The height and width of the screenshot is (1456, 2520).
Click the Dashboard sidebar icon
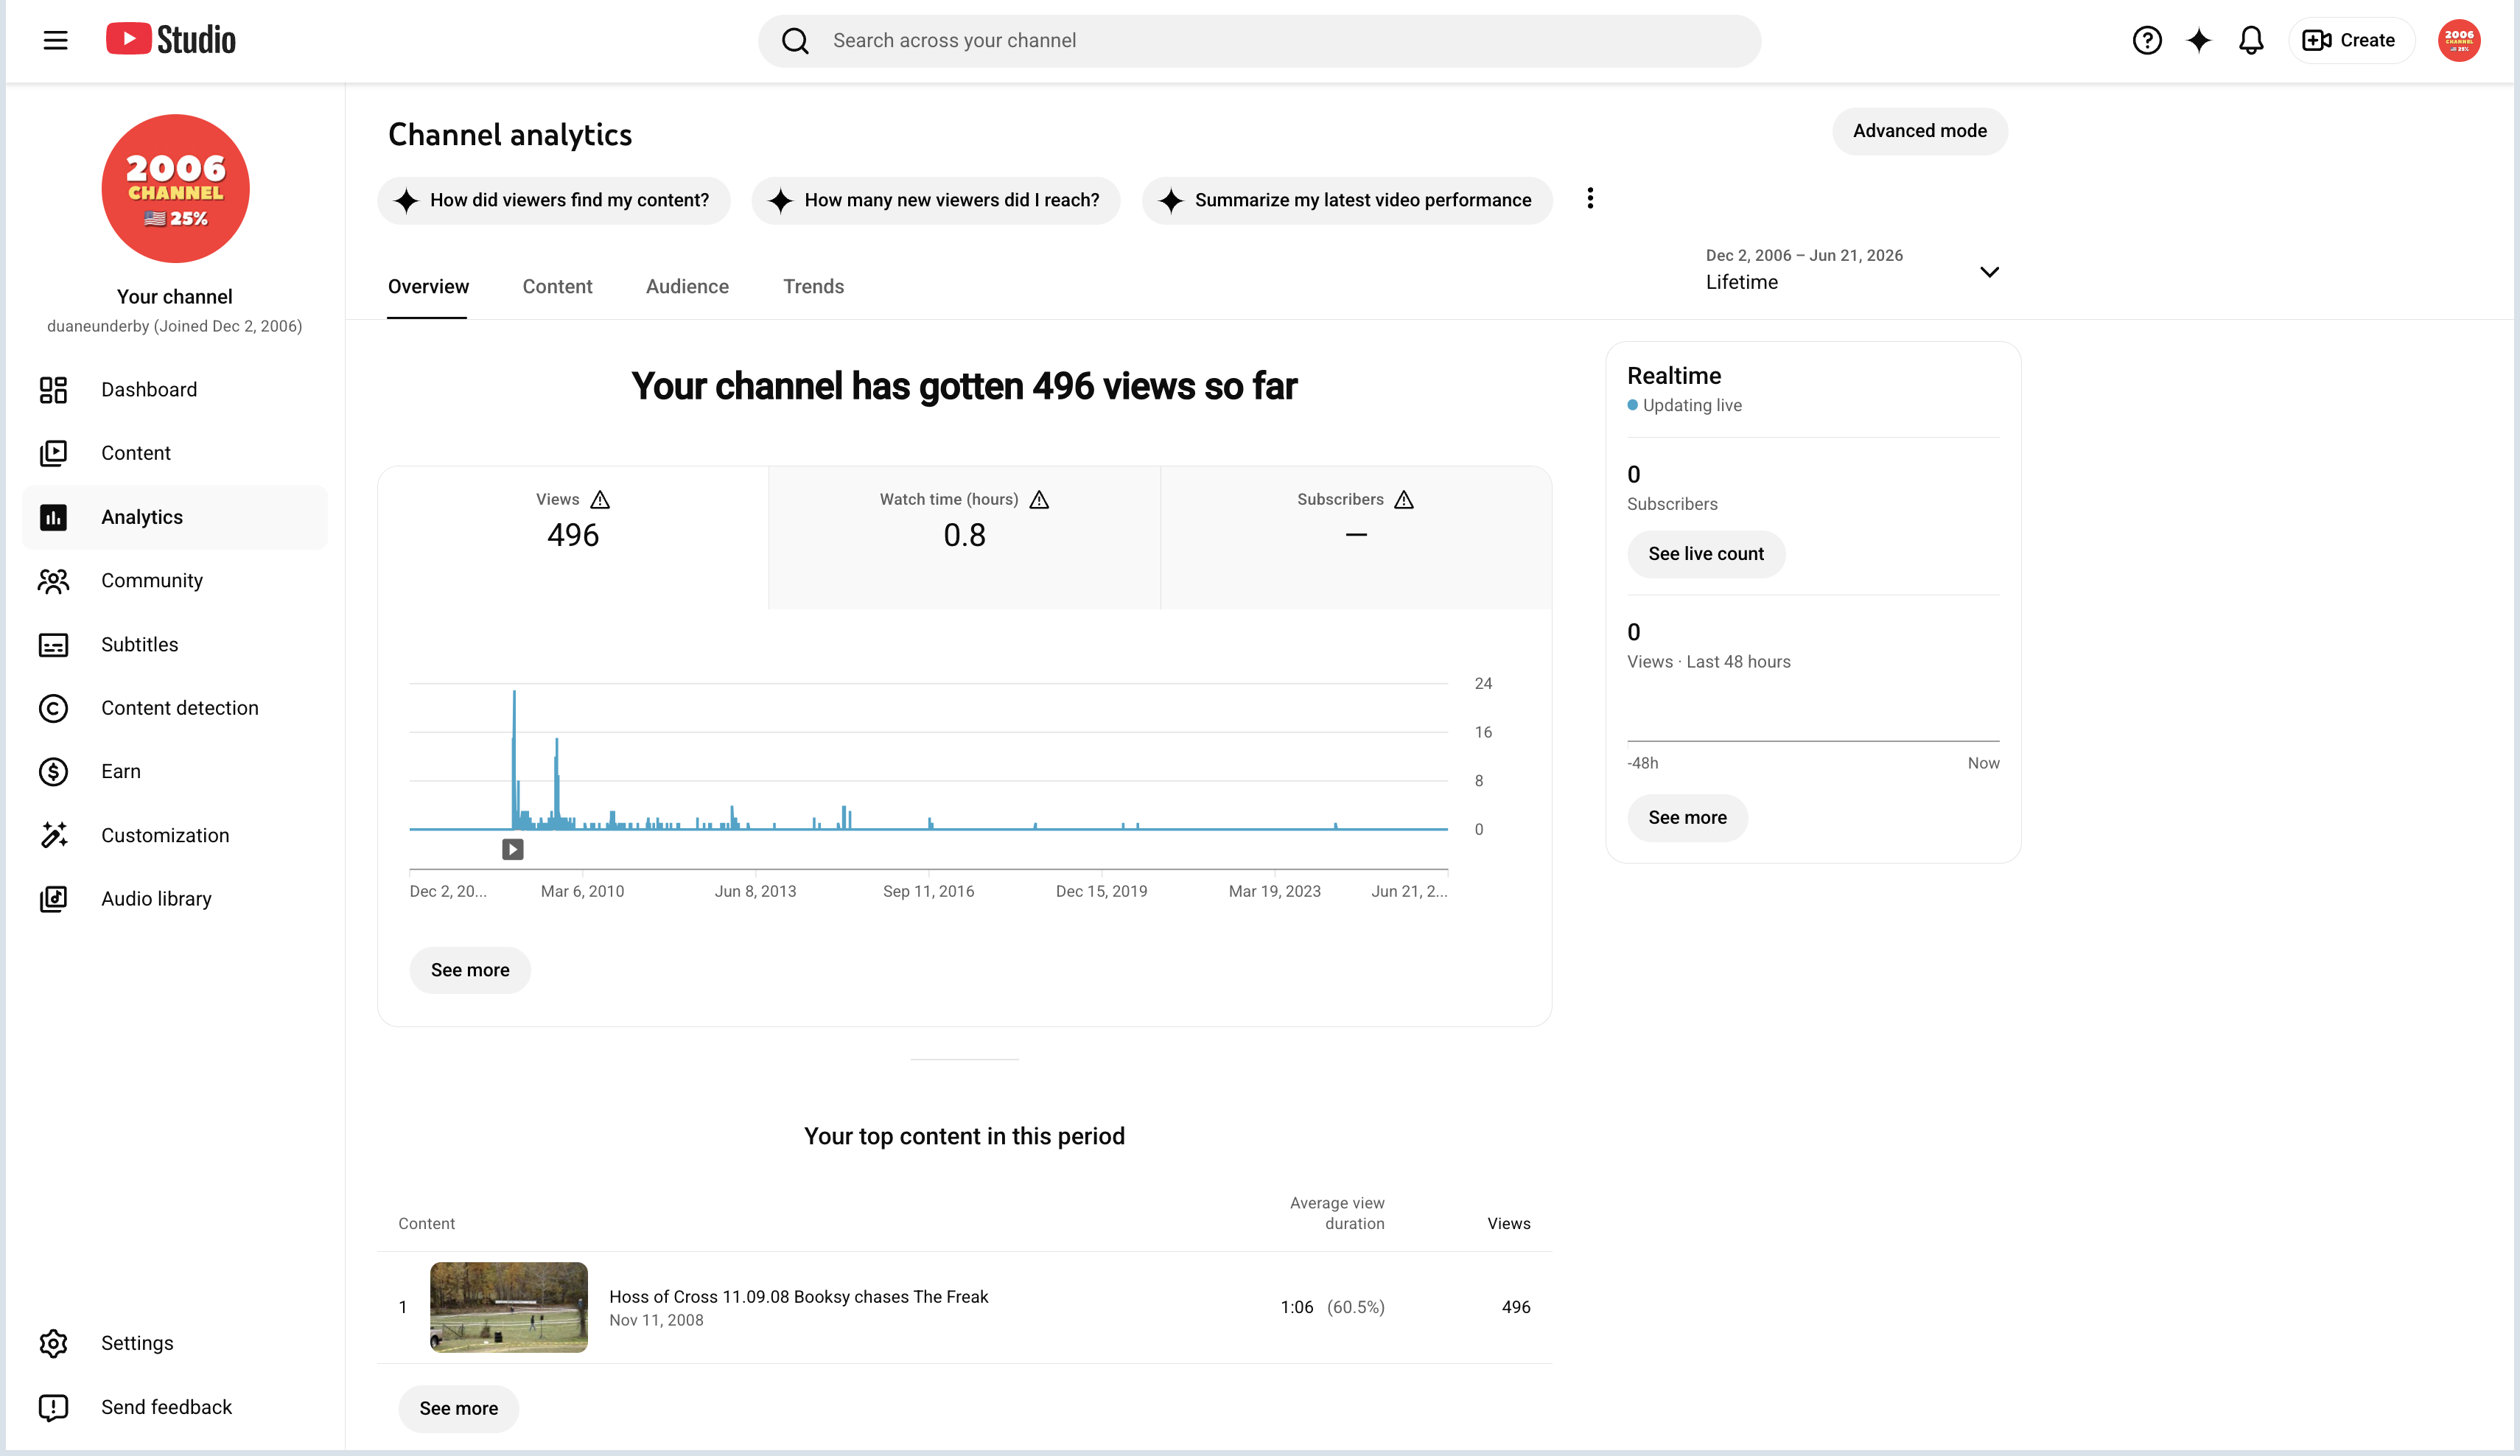(53, 390)
